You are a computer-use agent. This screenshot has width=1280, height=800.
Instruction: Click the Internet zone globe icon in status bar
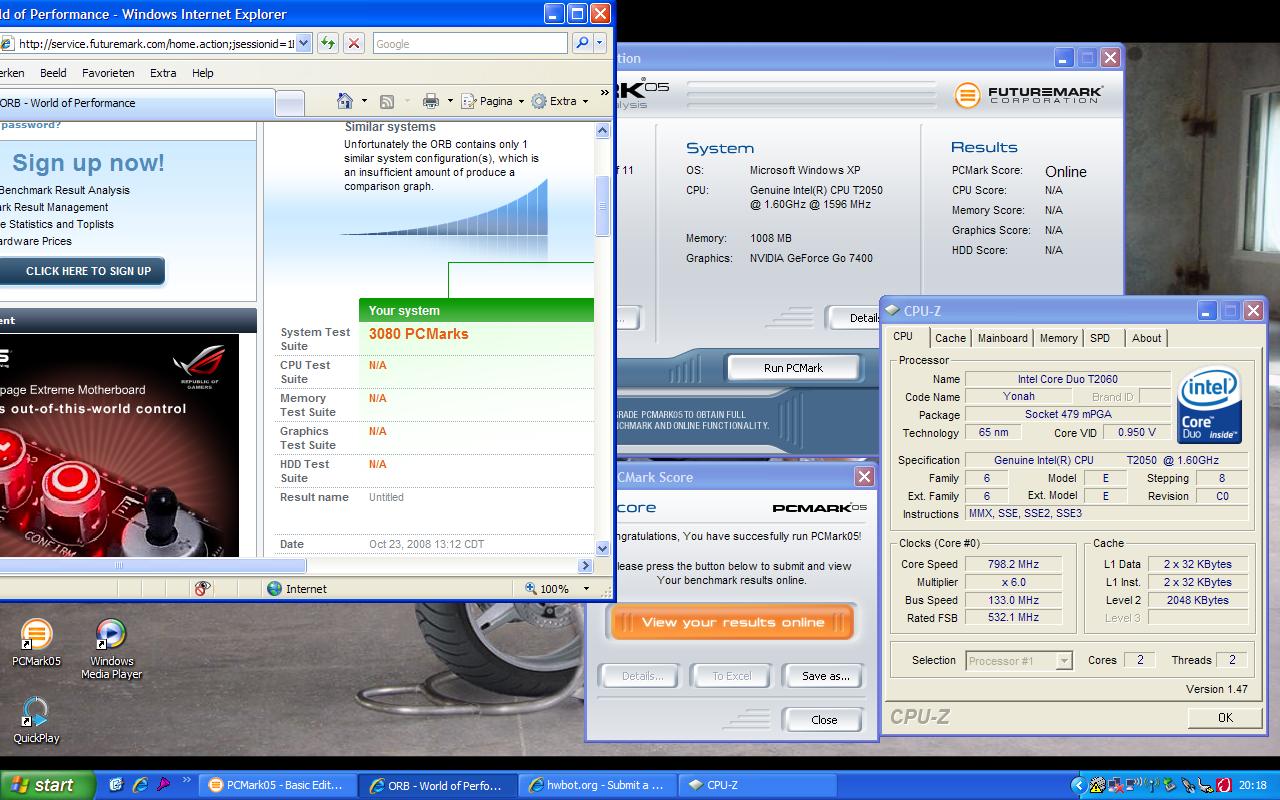274,588
